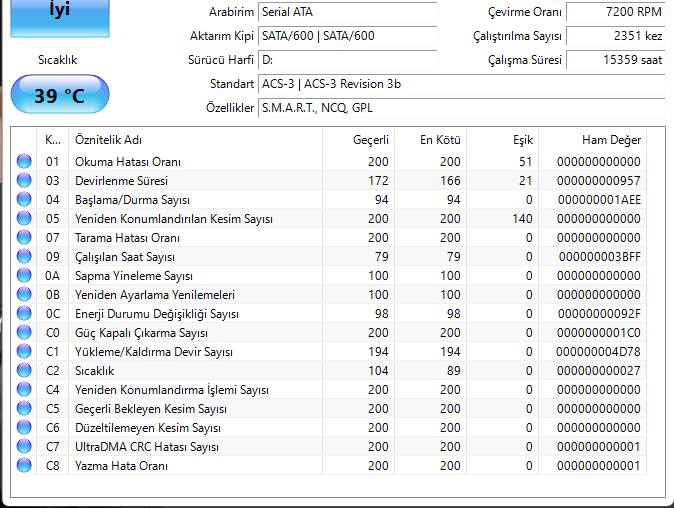The width and height of the screenshot is (674, 508).
Task: Select the Sıcaklık attribute name in C2 row
Action: [x=95, y=371]
